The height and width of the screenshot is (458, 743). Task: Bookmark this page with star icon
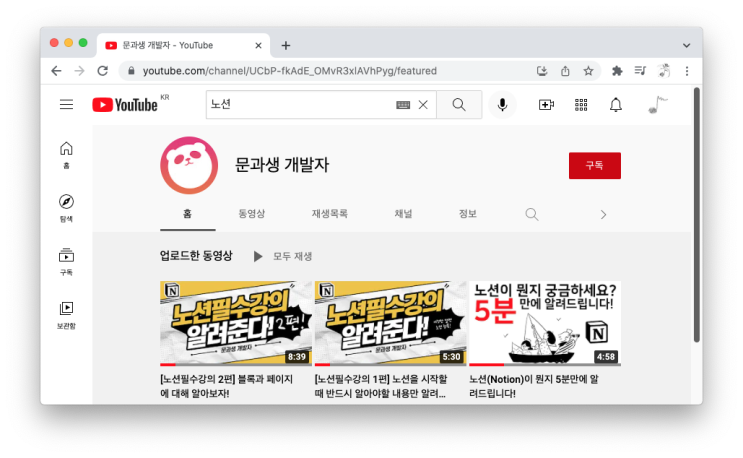(x=588, y=71)
